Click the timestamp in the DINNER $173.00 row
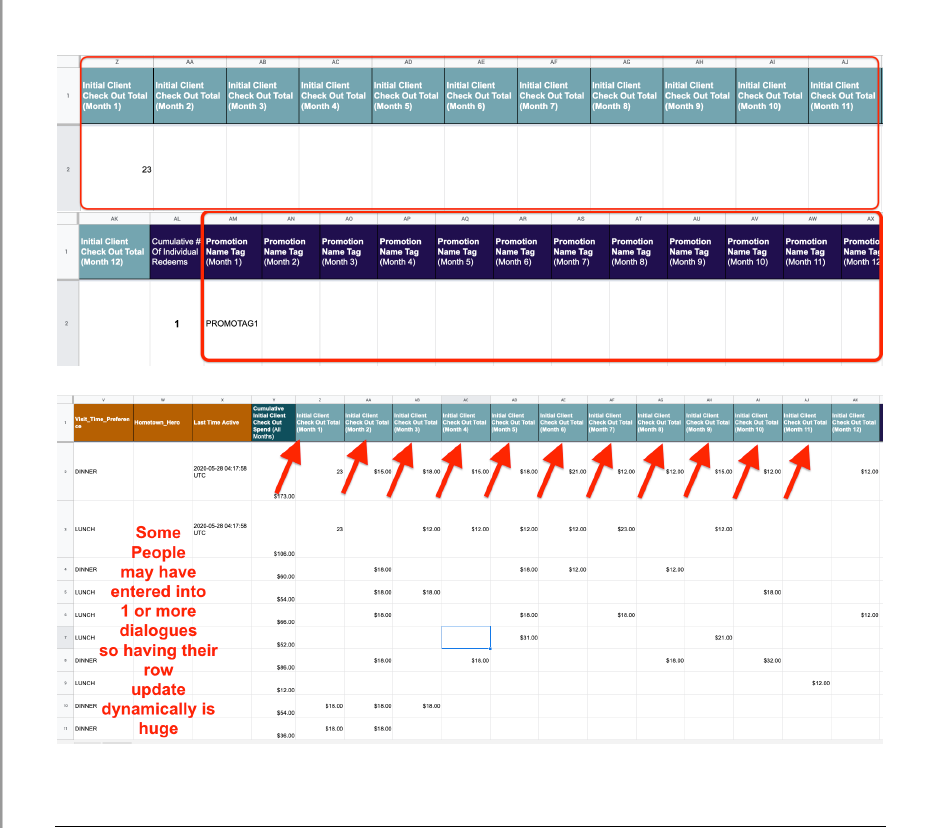 coord(222,471)
